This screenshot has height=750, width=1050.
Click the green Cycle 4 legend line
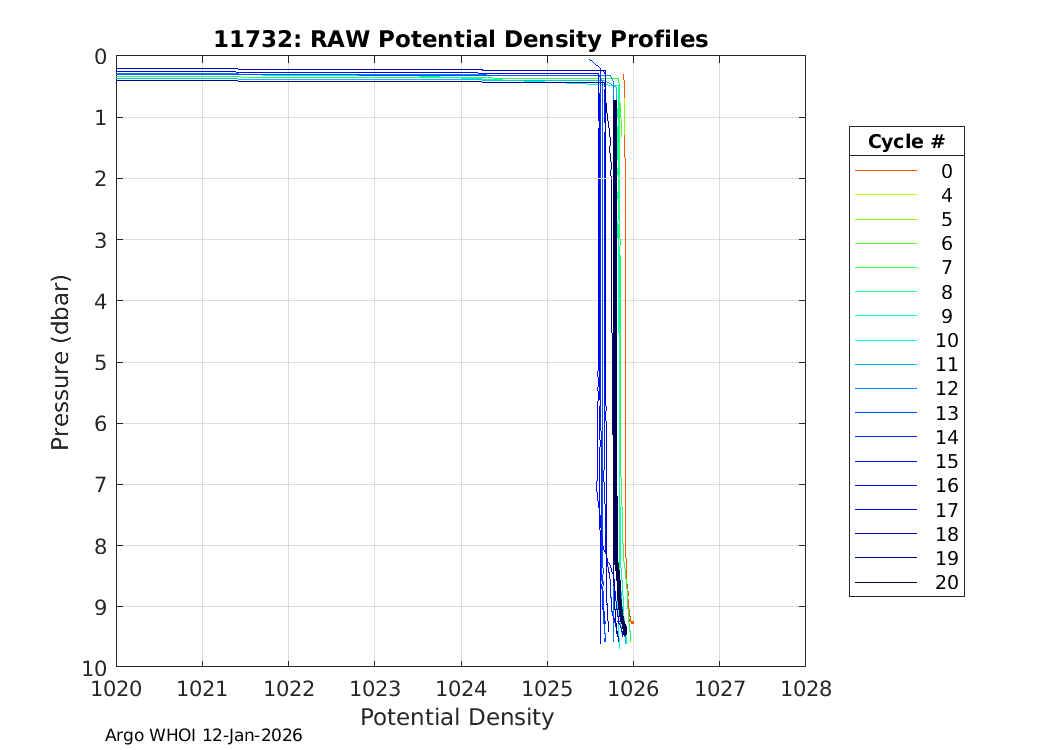click(886, 195)
